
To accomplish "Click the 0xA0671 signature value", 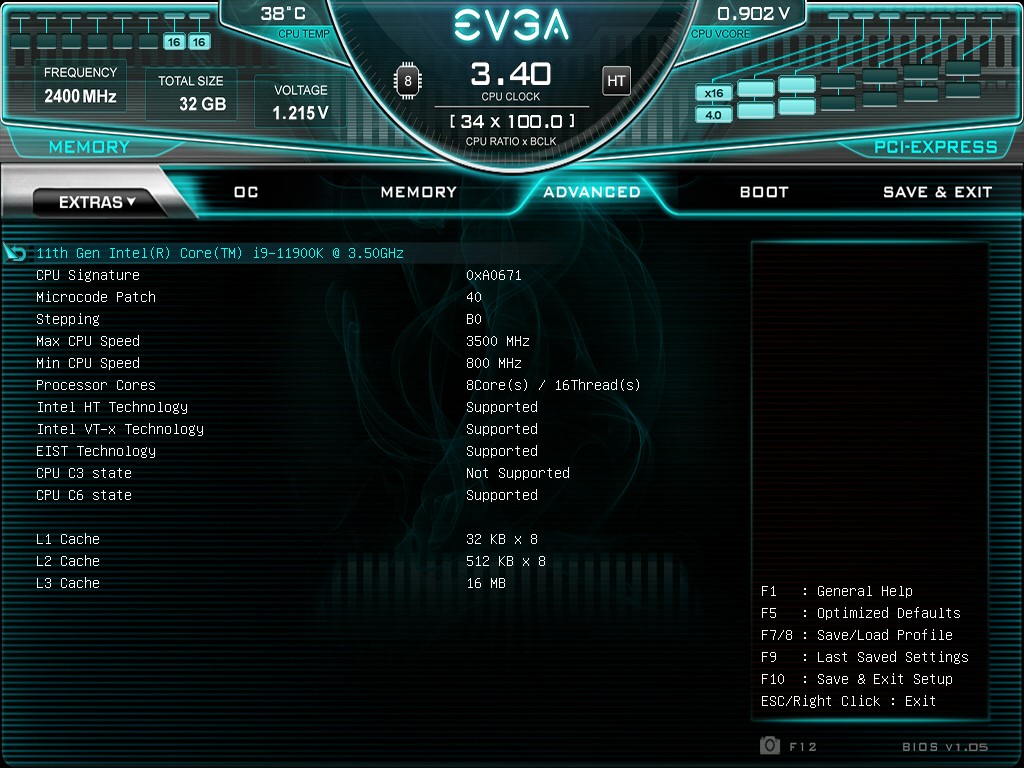I will click(x=494, y=275).
